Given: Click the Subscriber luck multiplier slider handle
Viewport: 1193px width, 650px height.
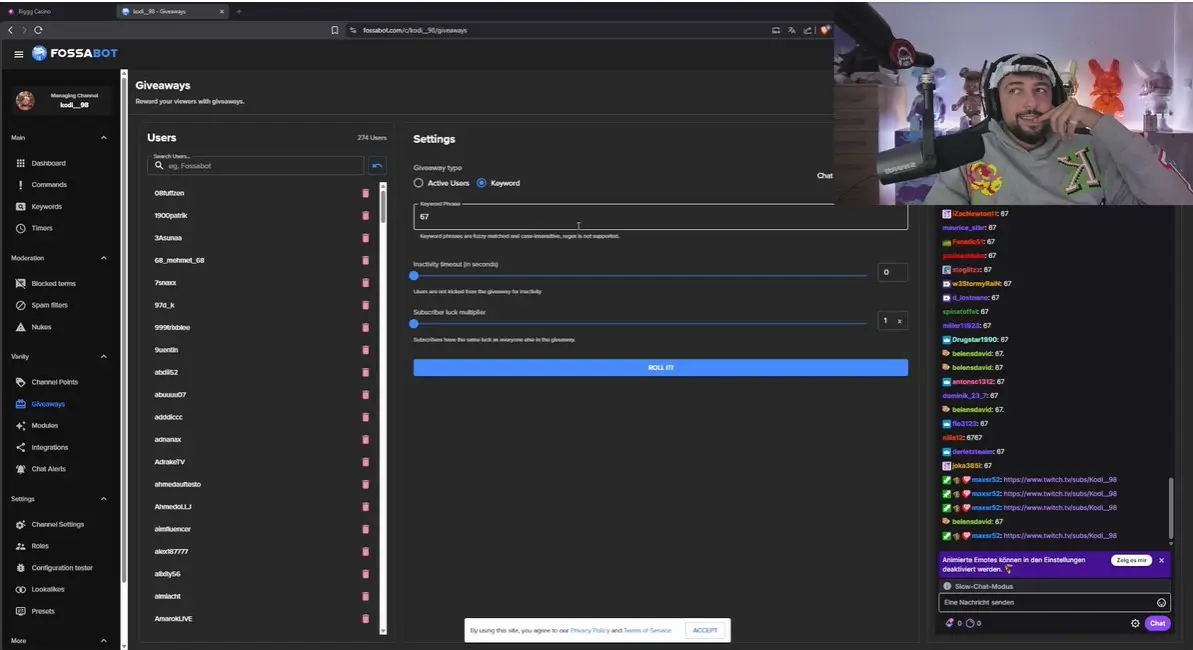Looking at the screenshot, I should point(414,323).
